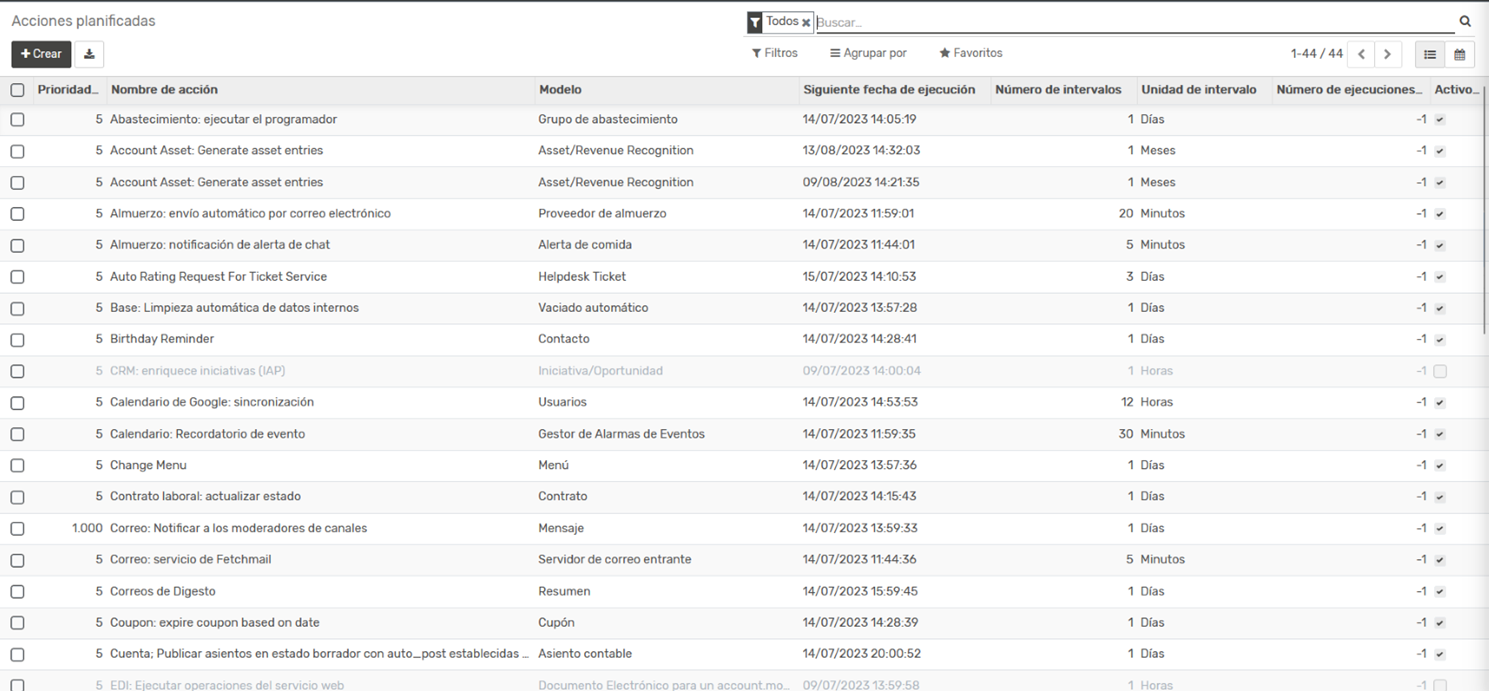
Task: Click the Buscar search field
Action: (x=1130, y=22)
